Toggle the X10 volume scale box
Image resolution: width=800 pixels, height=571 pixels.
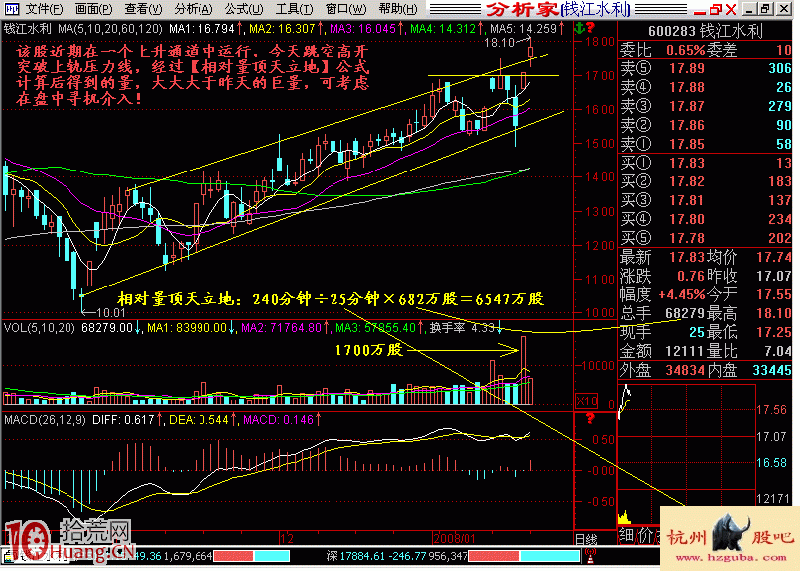point(586,401)
